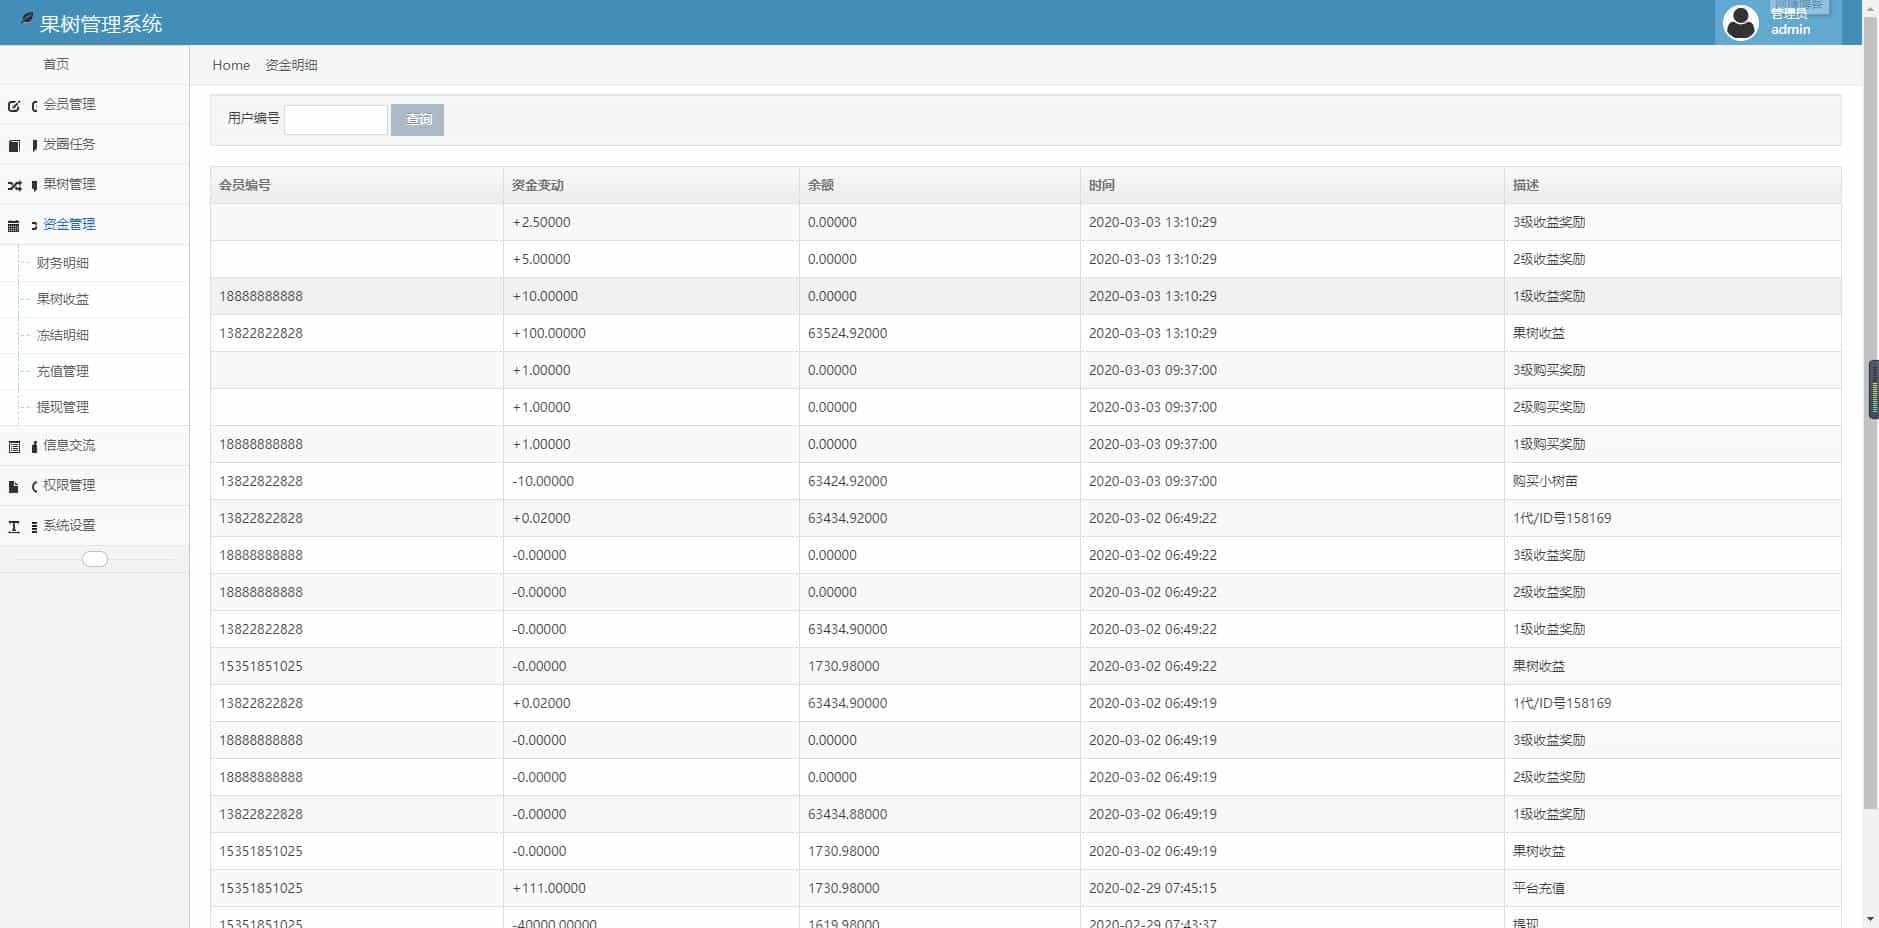Click the balance 63424.92000
This screenshot has width=1879, height=928.
[848, 481]
